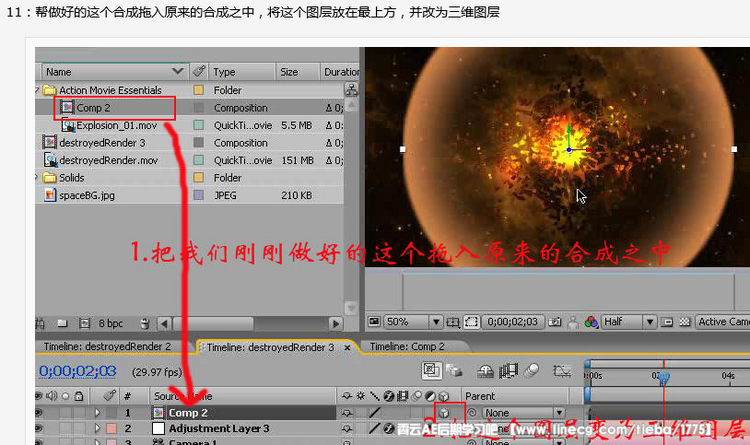750x445 pixels.
Task: Toggle the transparency grid in viewer
Action: click(x=685, y=322)
